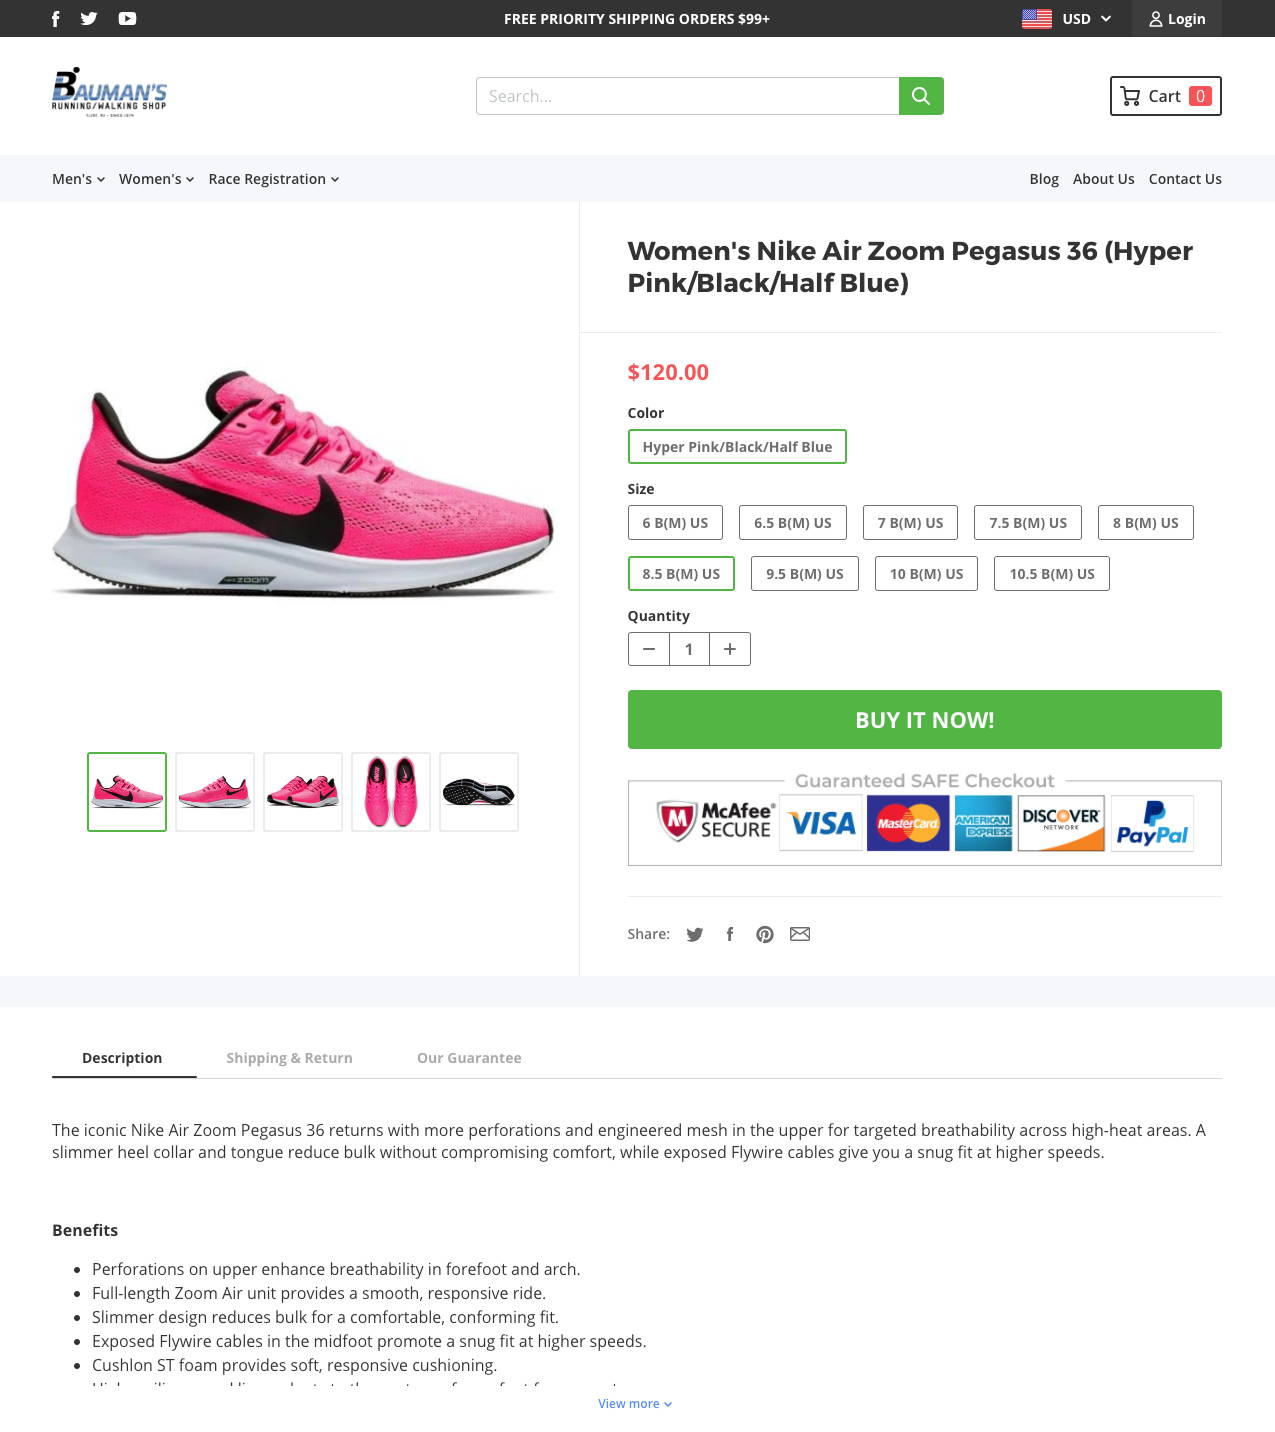Open the Twitter icon in top bar
The height and width of the screenshot is (1432, 1275).
pos(89,19)
